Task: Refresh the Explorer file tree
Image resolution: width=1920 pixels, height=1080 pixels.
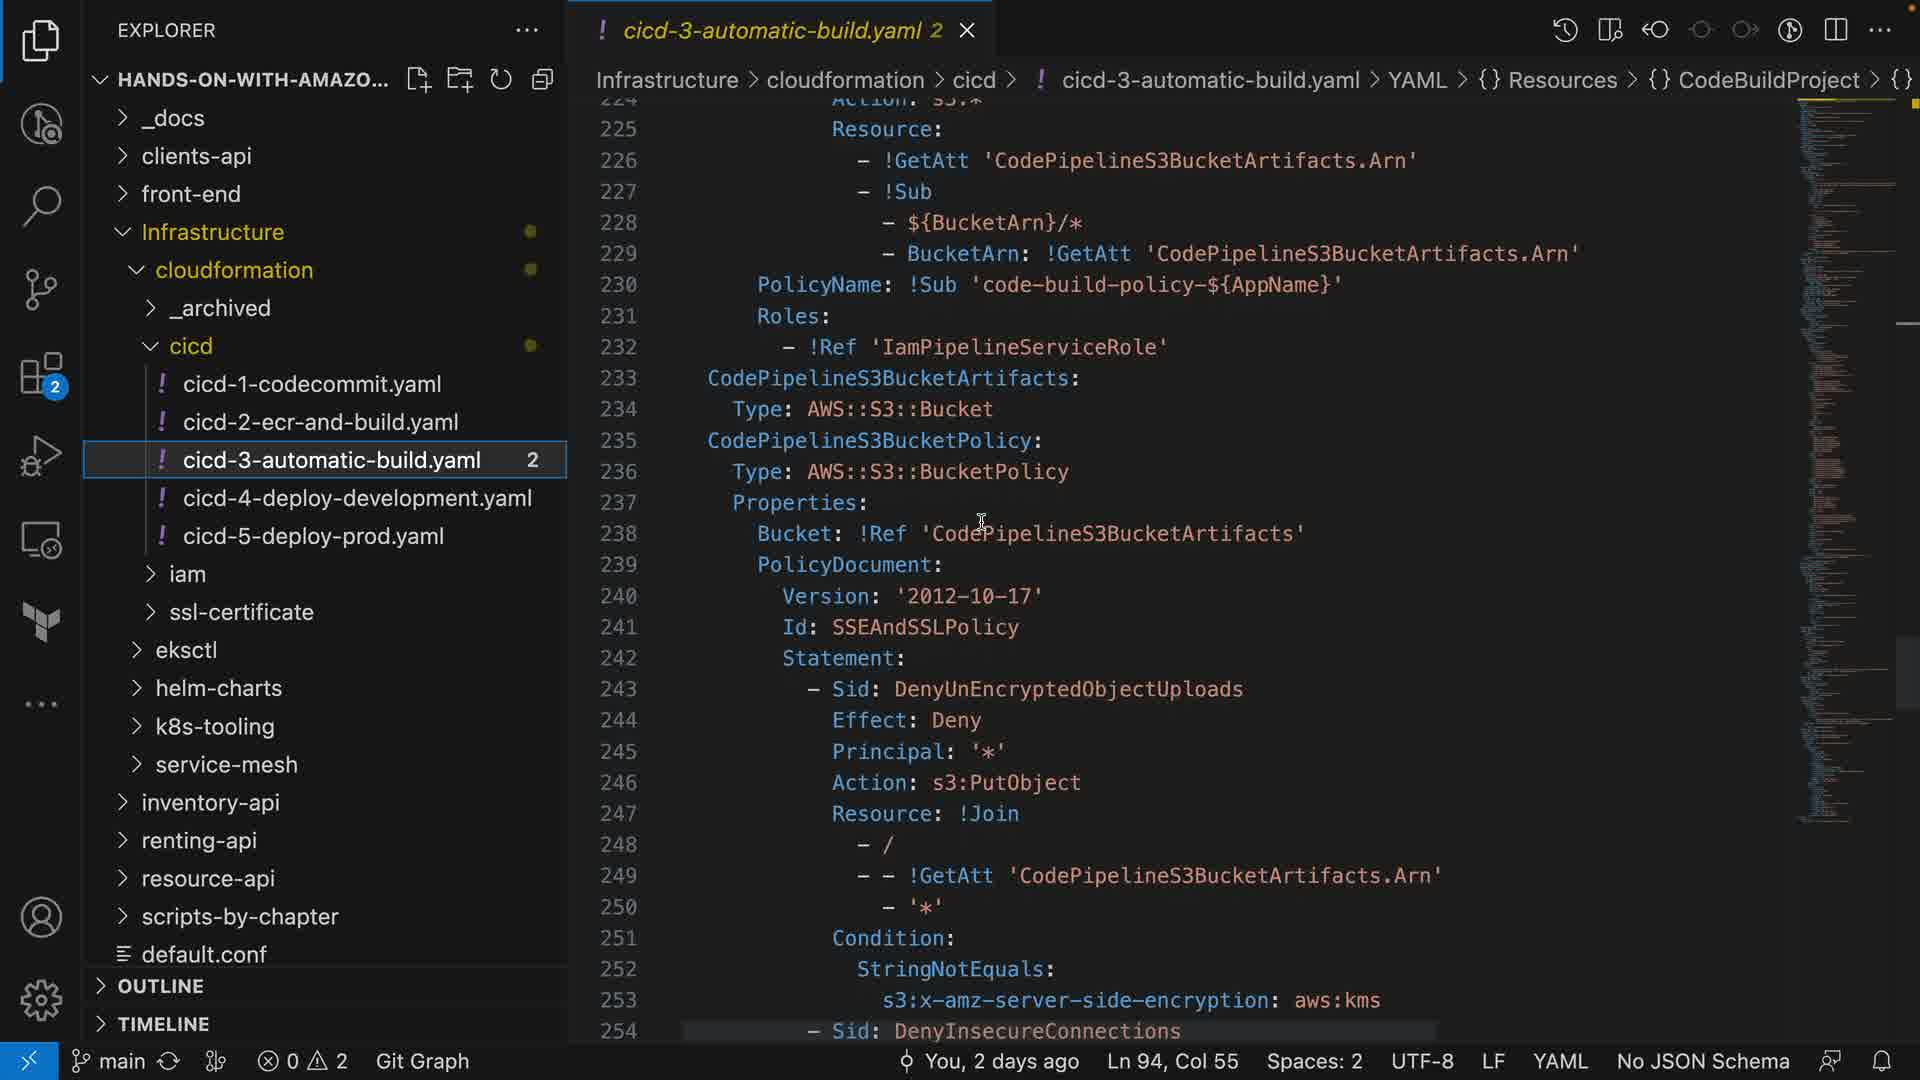Action: pos(501,80)
